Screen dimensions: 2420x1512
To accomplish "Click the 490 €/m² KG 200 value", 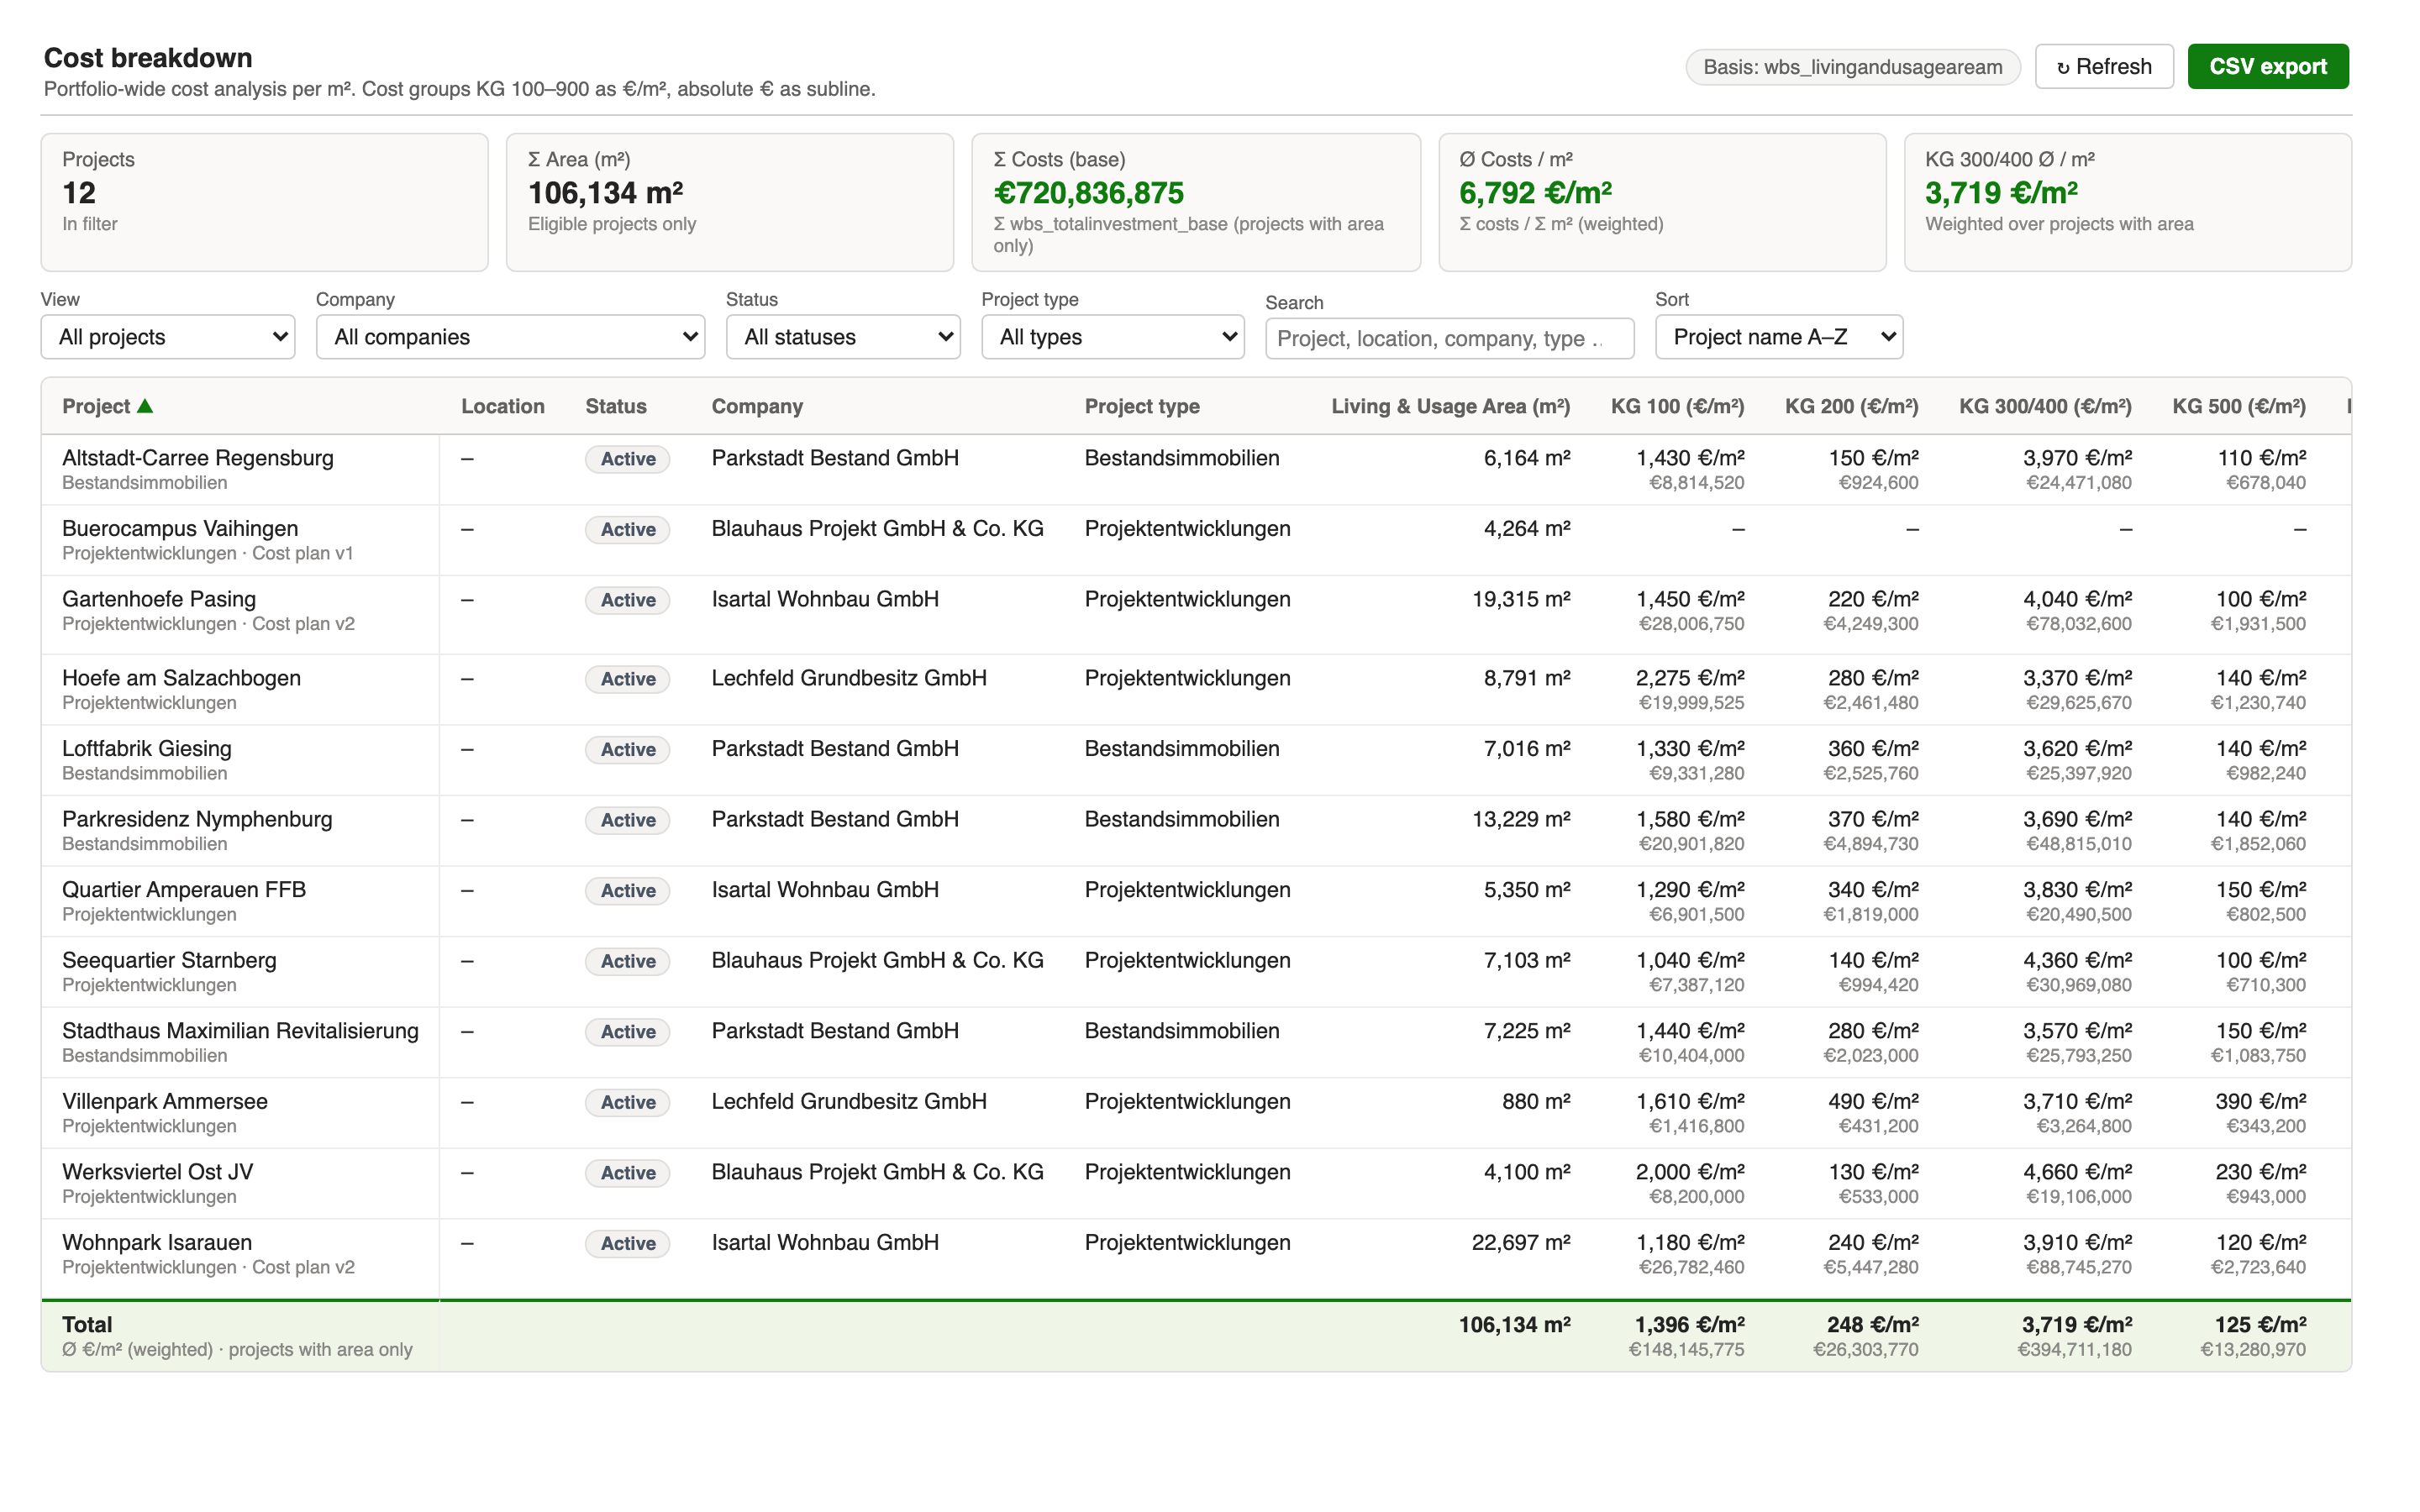I will (1873, 1101).
